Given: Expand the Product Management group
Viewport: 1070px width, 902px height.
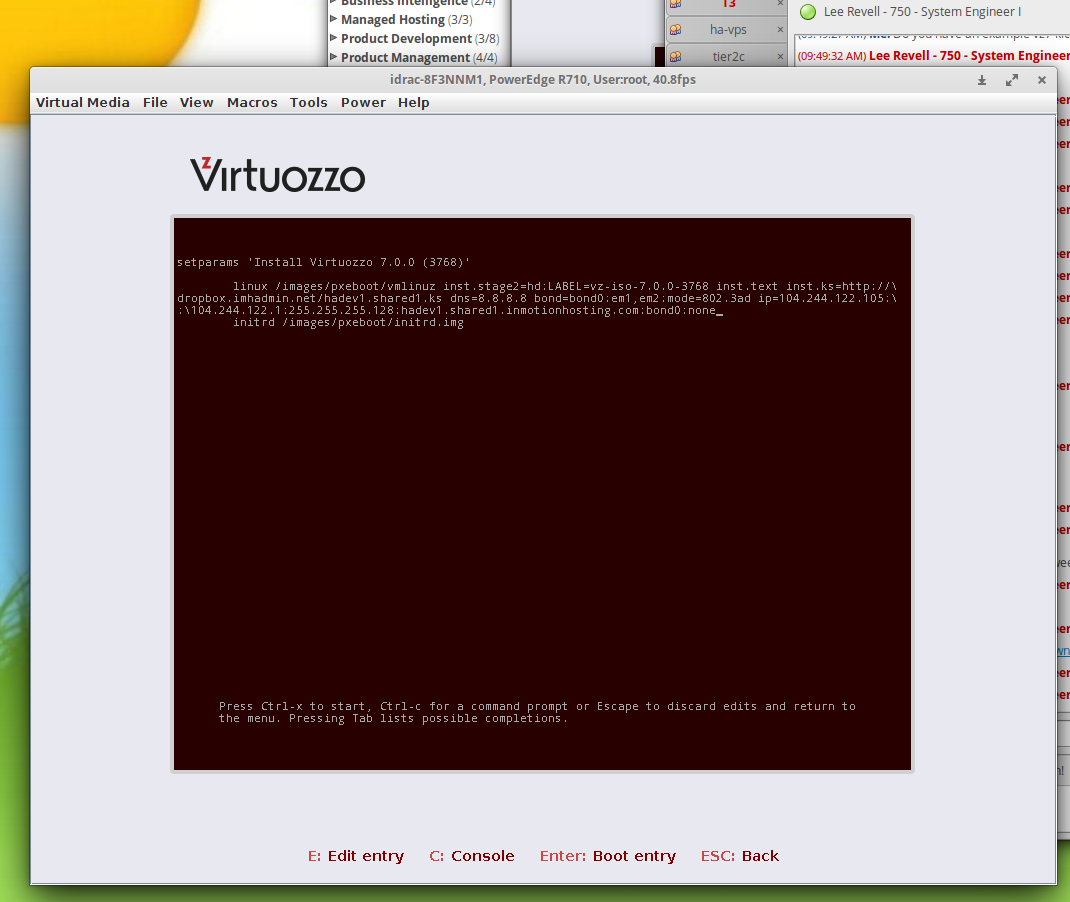Looking at the screenshot, I should click(334, 57).
